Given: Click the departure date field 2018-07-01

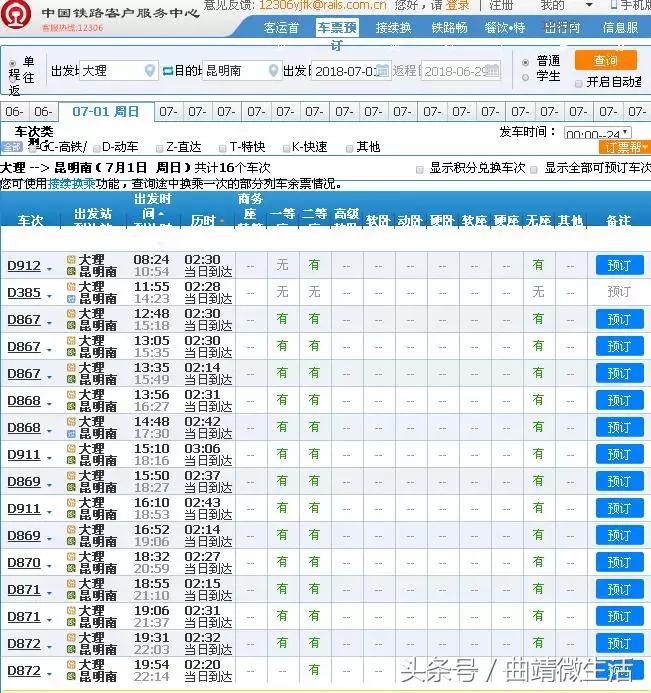Looking at the screenshot, I should point(351,71).
